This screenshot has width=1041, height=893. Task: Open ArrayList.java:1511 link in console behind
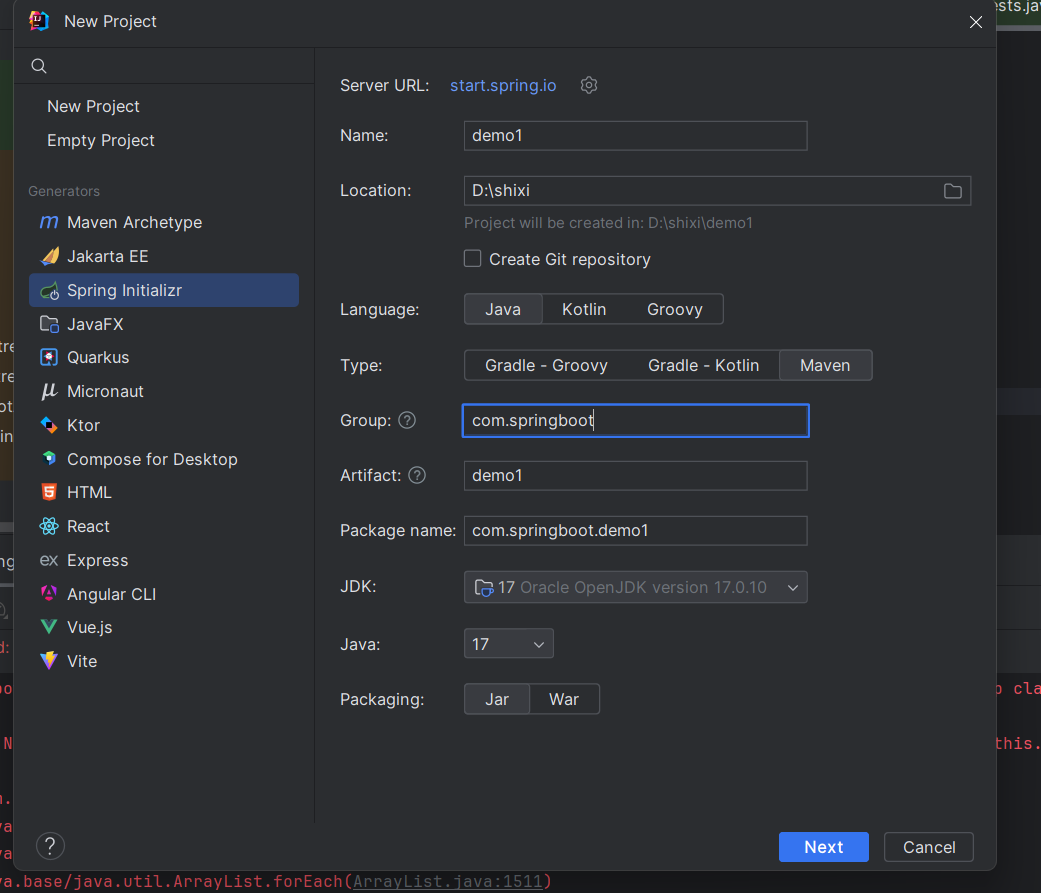tap(447, 882)
